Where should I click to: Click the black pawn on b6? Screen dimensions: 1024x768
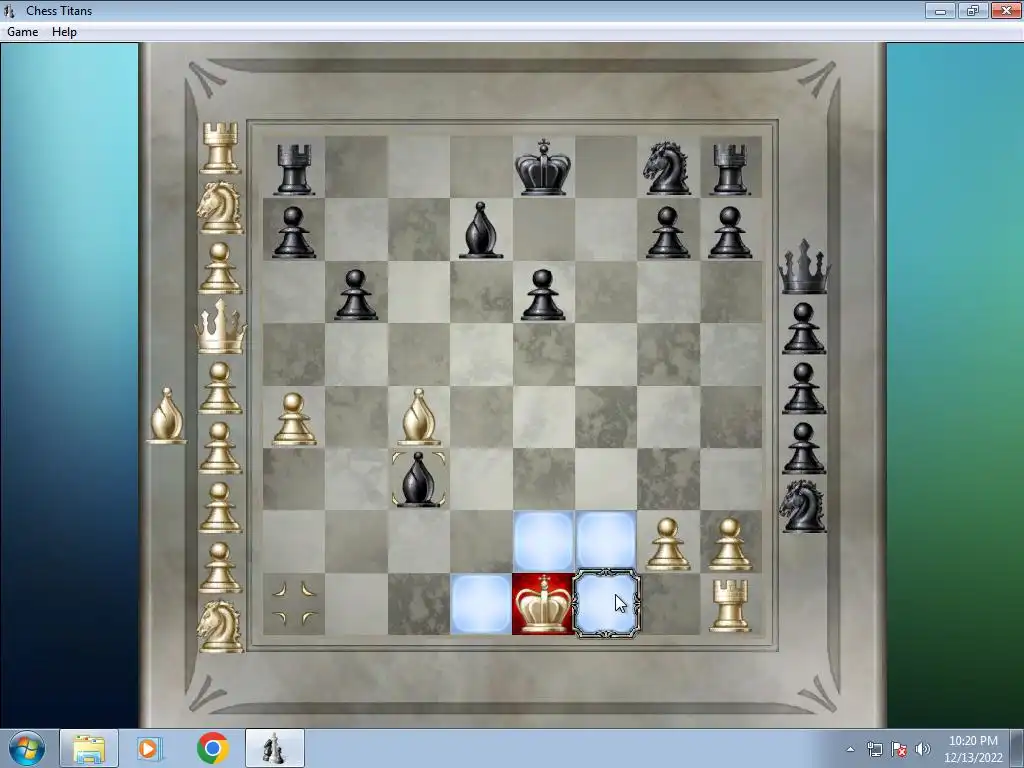pyautogui.click(x=355, y=294)
